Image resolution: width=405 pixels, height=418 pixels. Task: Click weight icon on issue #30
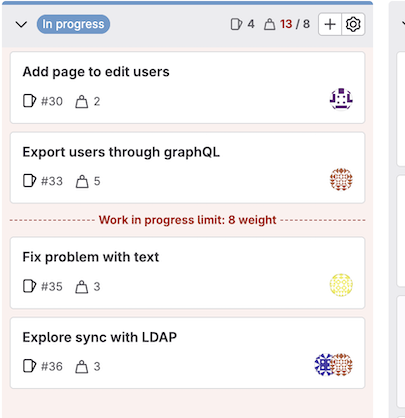[82, 101]
